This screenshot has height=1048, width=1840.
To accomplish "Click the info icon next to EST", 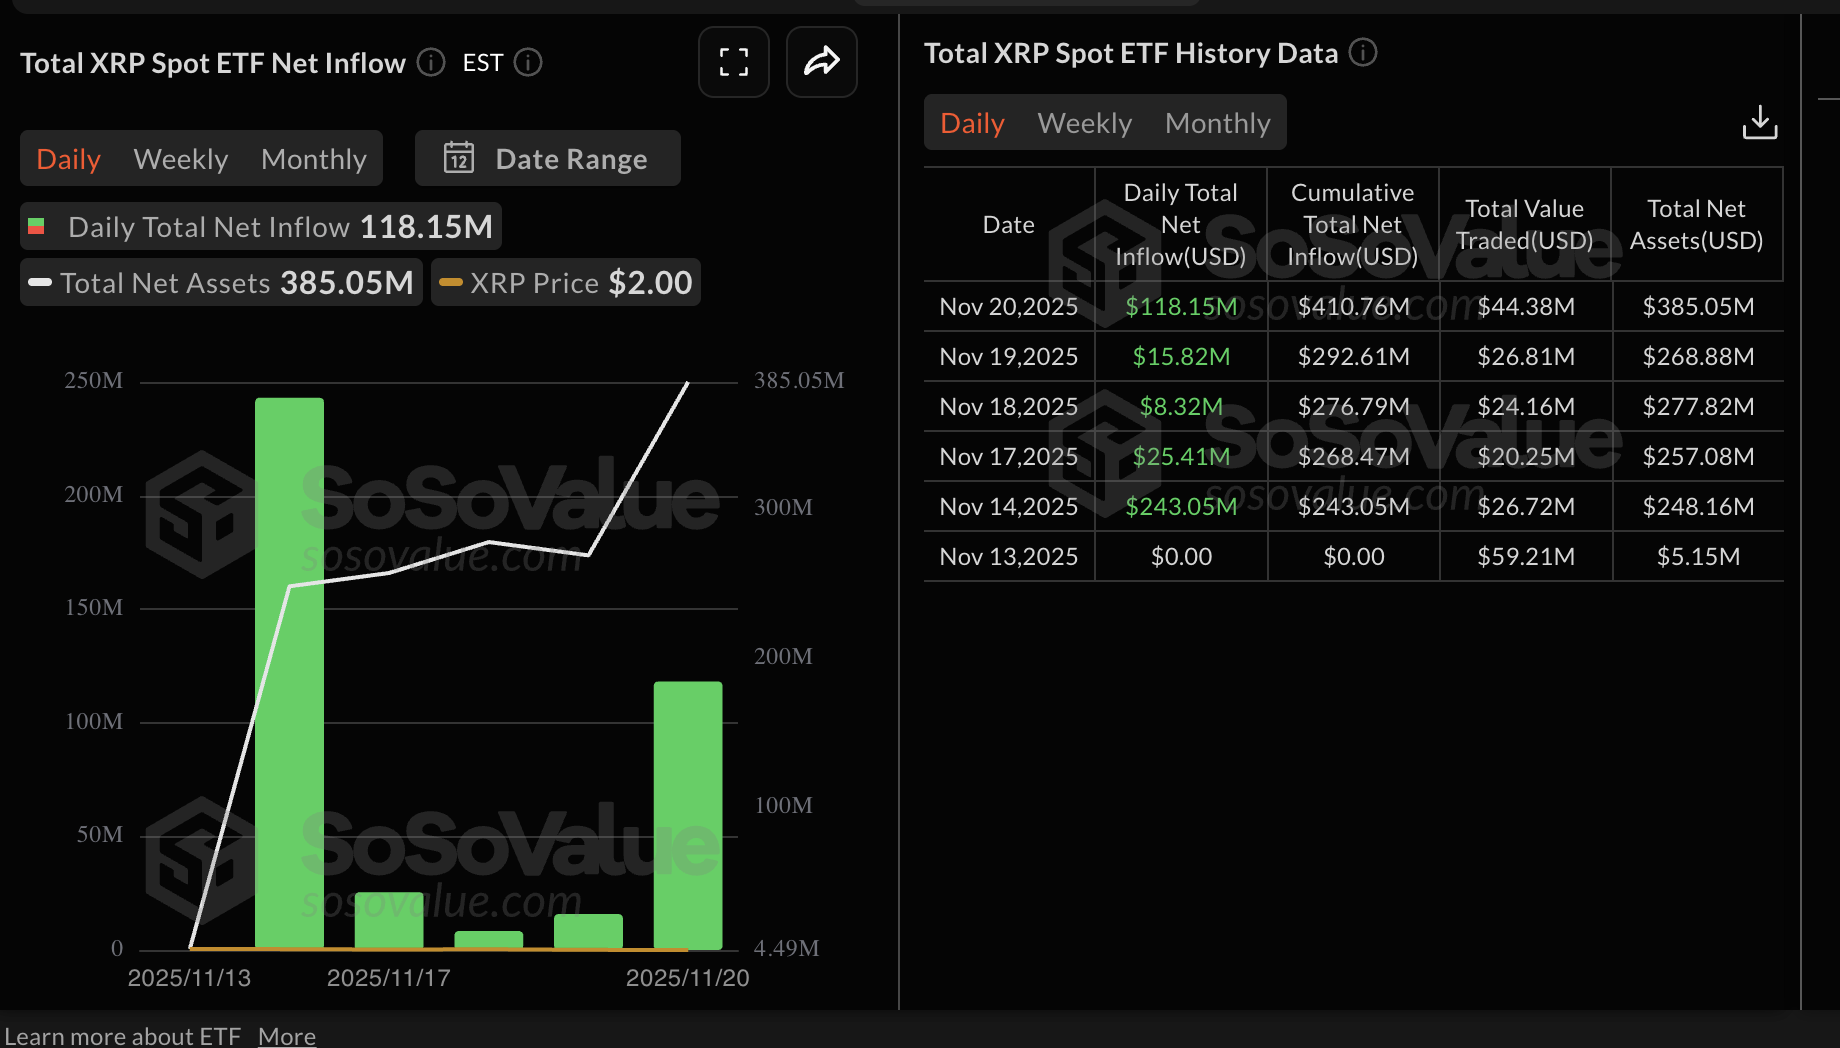I will [x=529, y=62].
